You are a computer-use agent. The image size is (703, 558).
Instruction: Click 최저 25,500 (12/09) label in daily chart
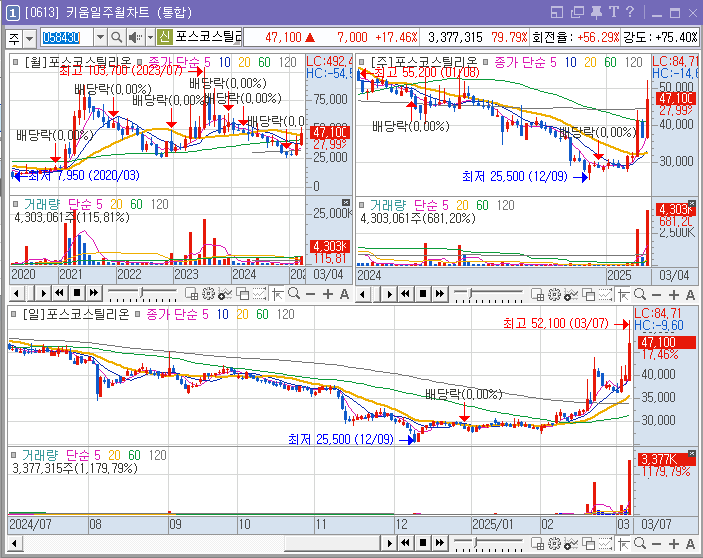(341, 439)
